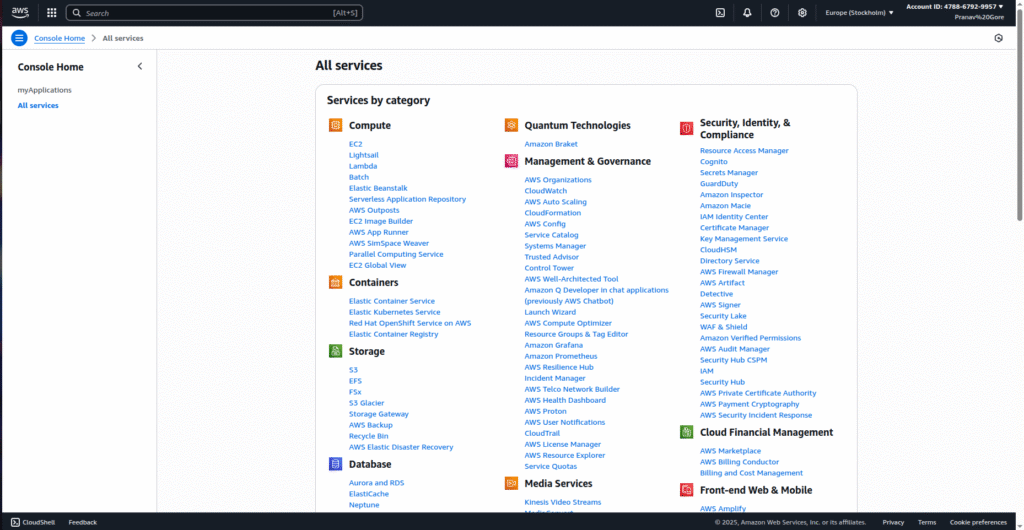Click the Quantum Technologies category icon
The image size is (1024, 530).
(x=511, y=125)
